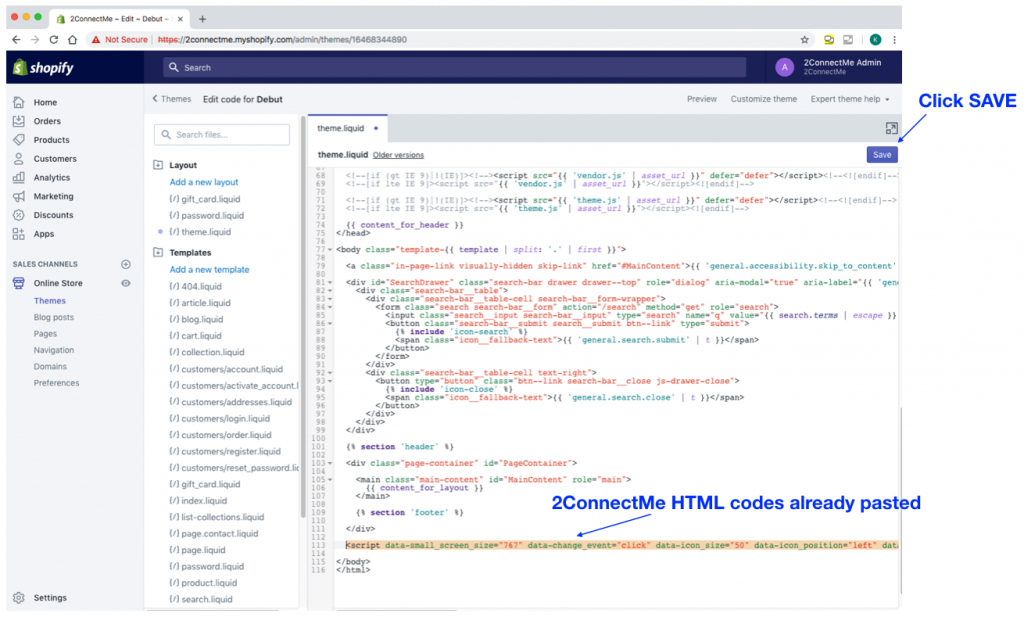
Task: Click the 2ConnectMe Admin account avatar
Action: click(x=784, y=67)
